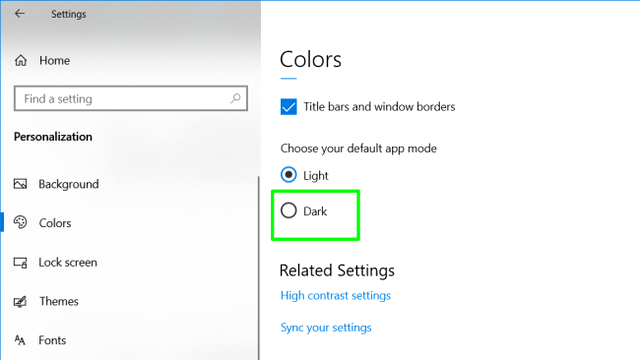Click the Themes brush icon
This screenshot has height=360, width=640.
coord(20,302)
